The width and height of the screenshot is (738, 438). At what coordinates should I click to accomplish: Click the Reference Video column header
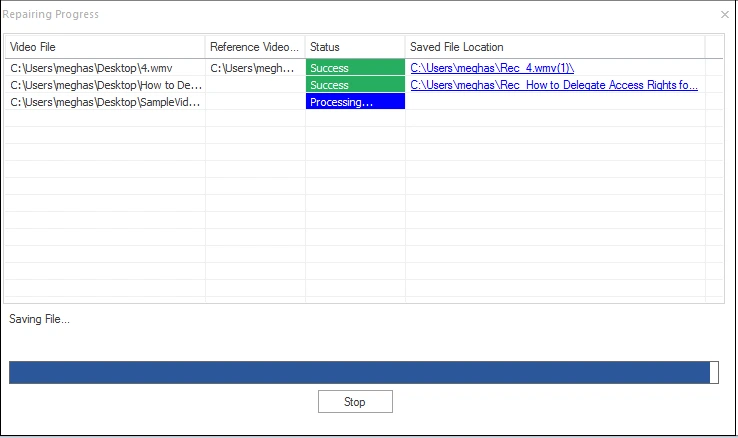255,47
